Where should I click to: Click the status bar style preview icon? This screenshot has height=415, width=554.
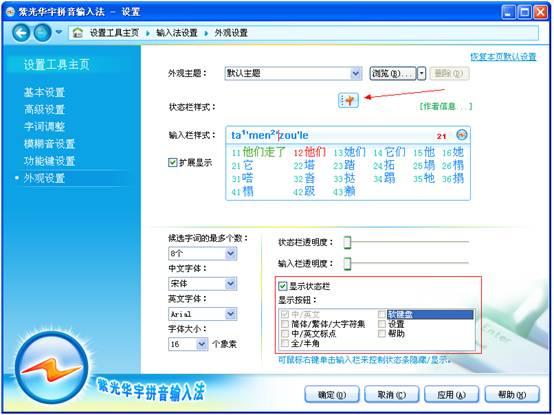tap(348, 100)
